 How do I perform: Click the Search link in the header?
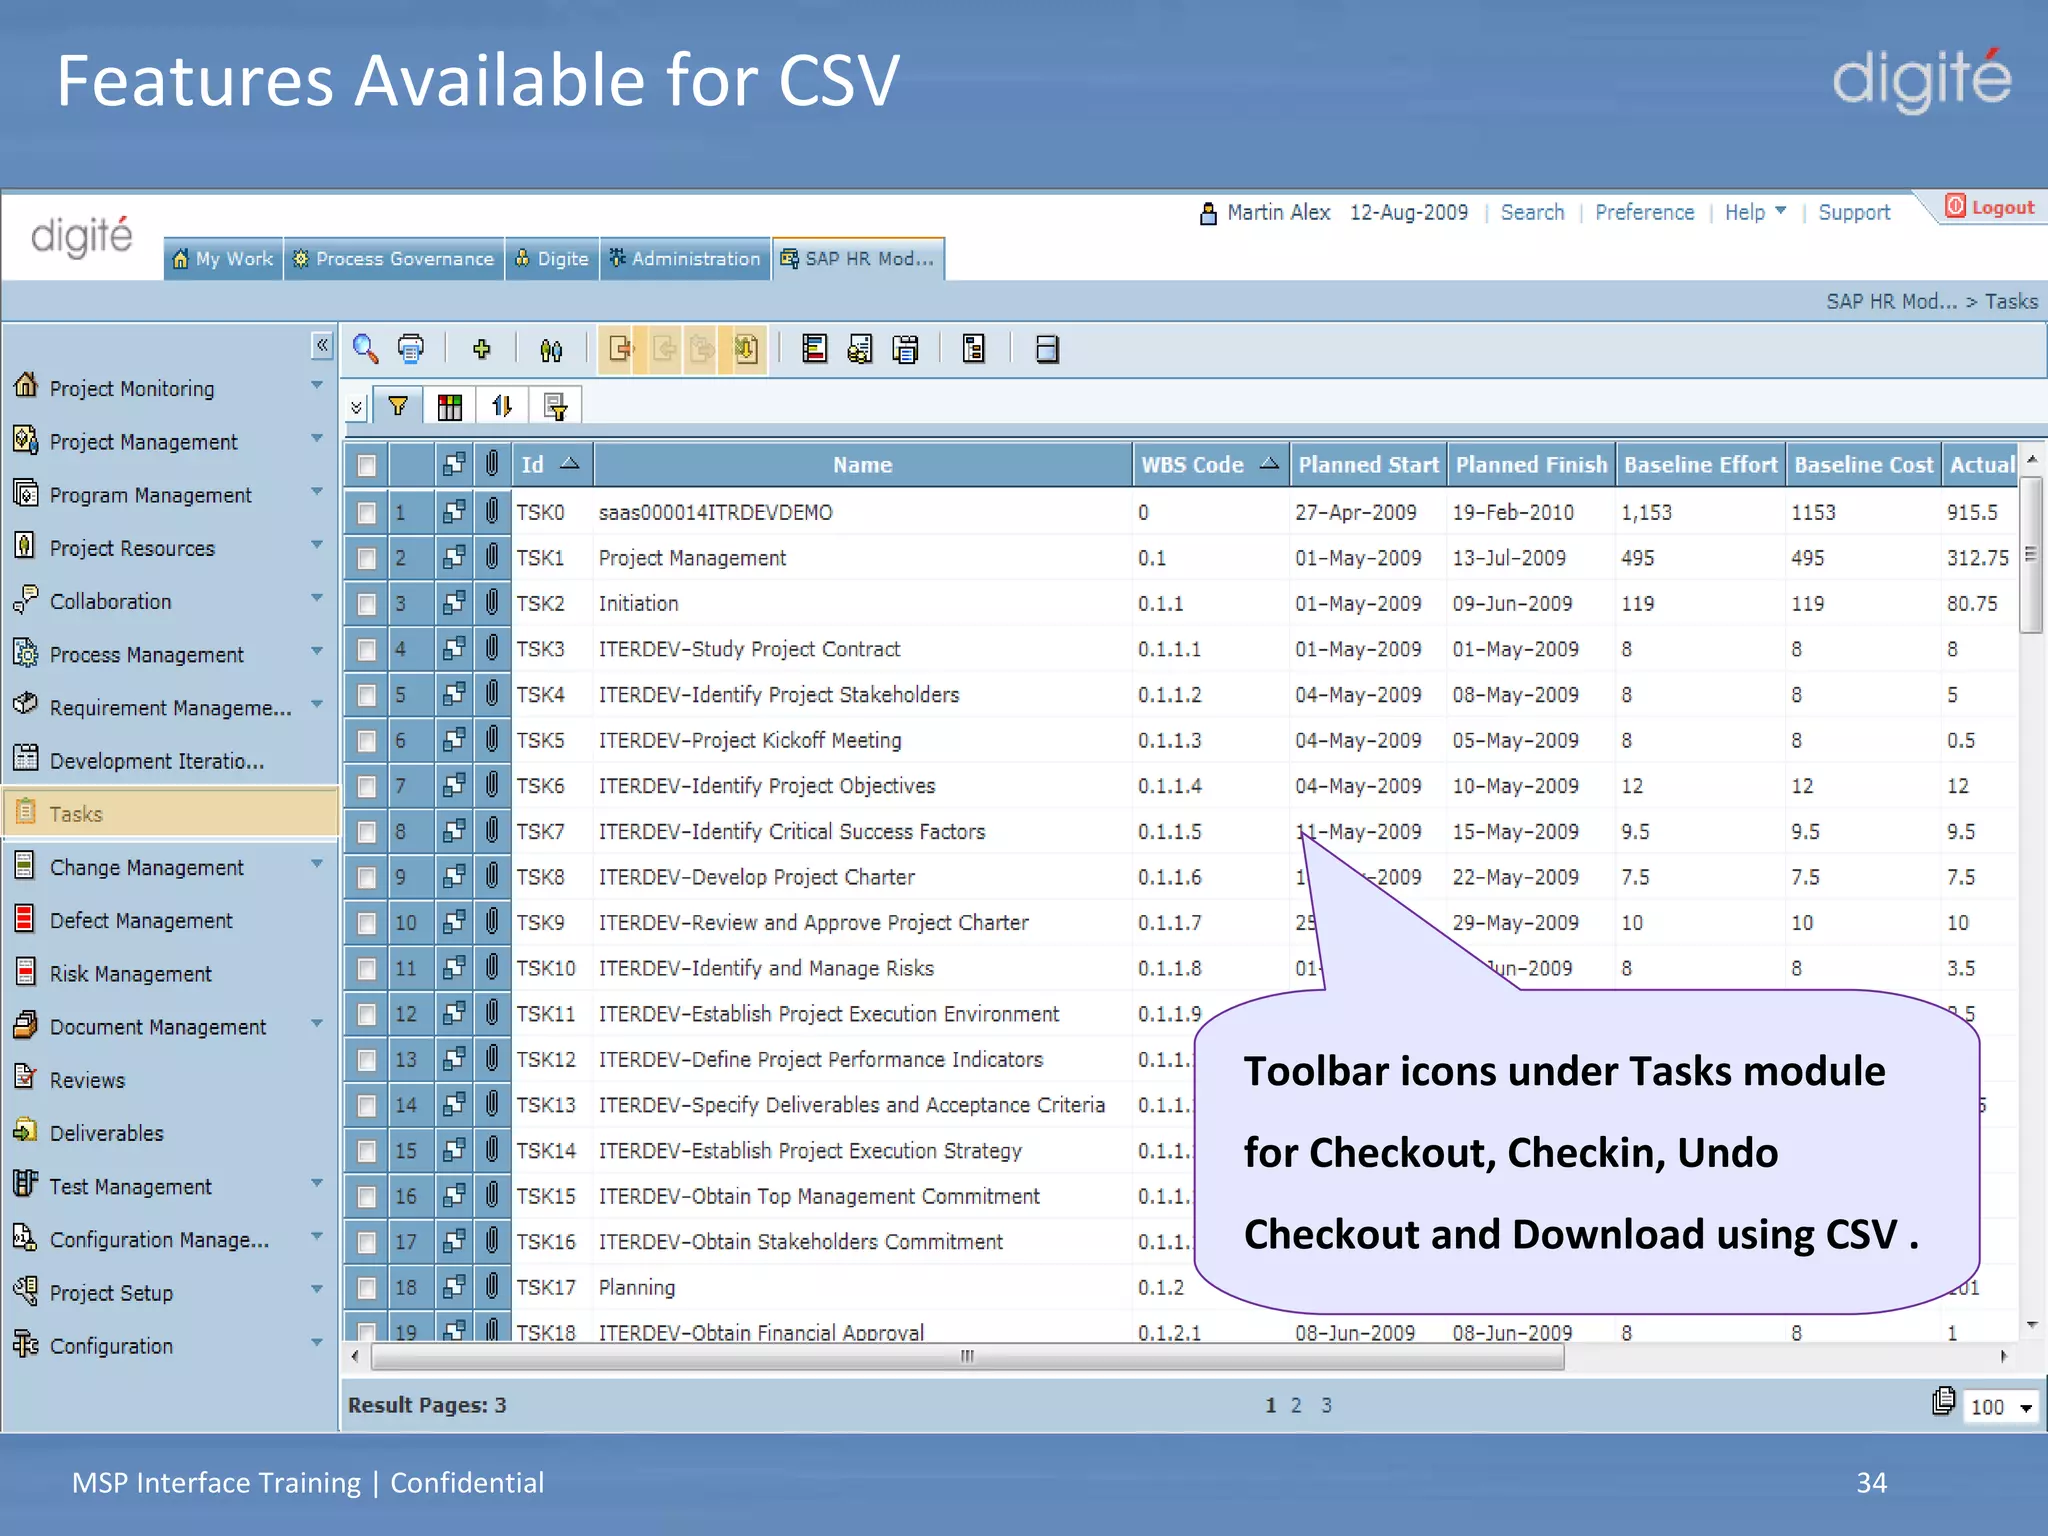tap(1532, 212)
